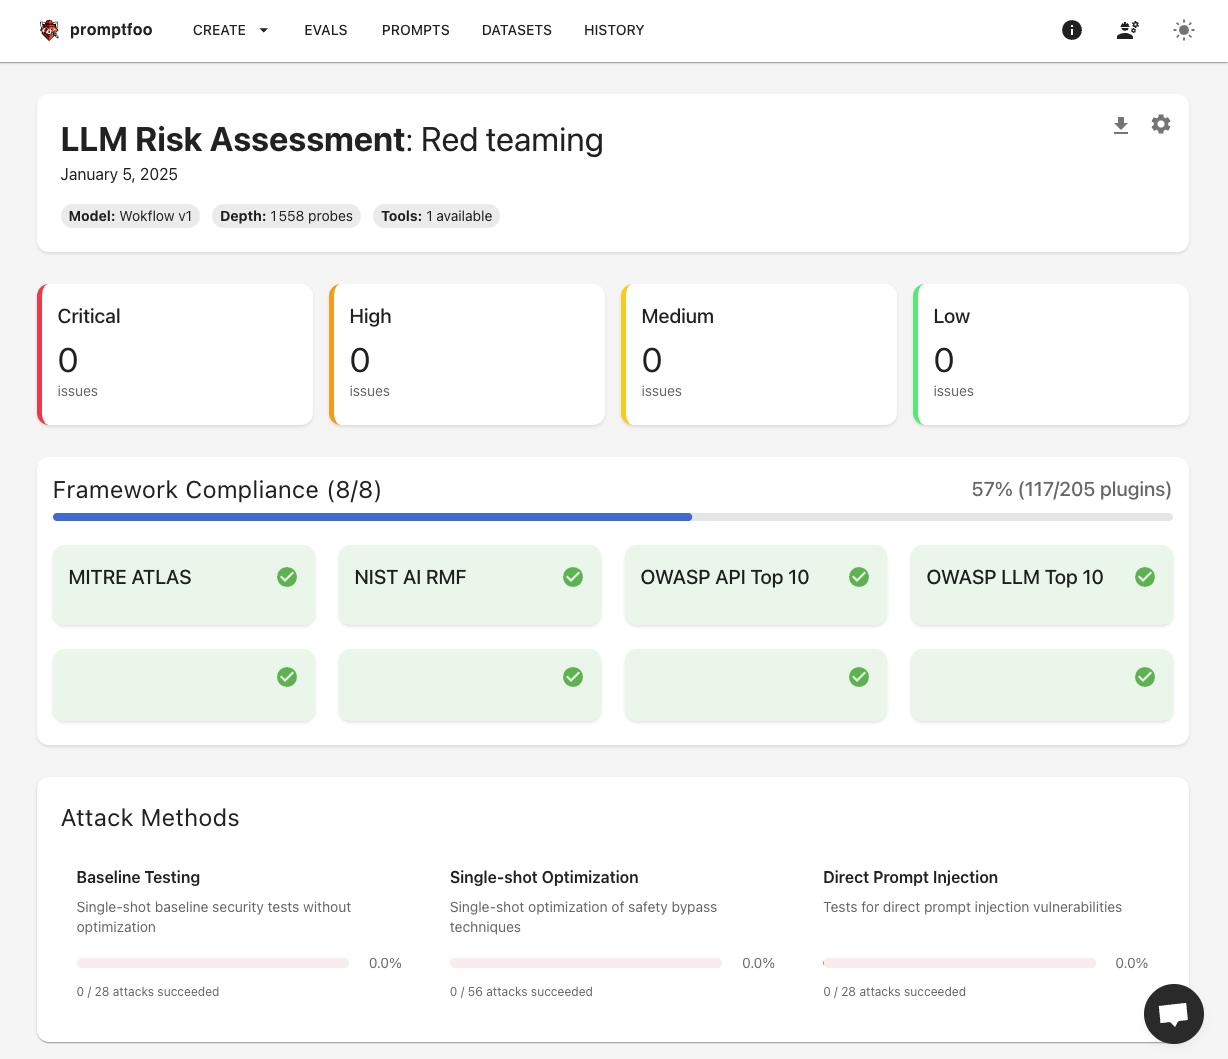Image resolution: width=1228 pixels, height=1059 pixels.
Task: Navigate to DATASETS
Action: coord(517,30)
